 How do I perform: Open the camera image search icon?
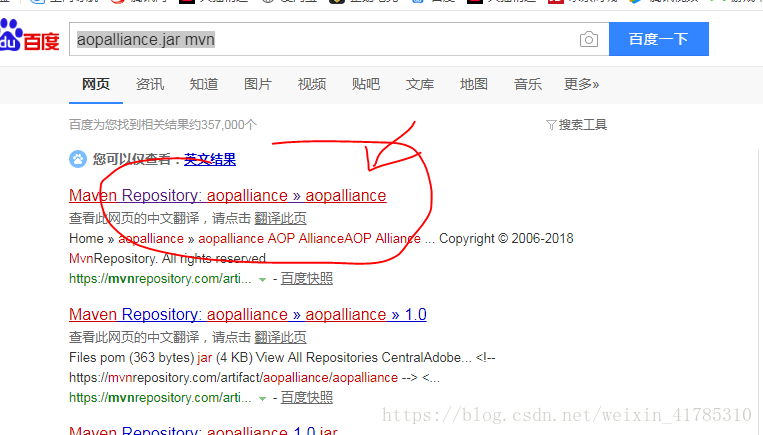[x=589, y=39]
